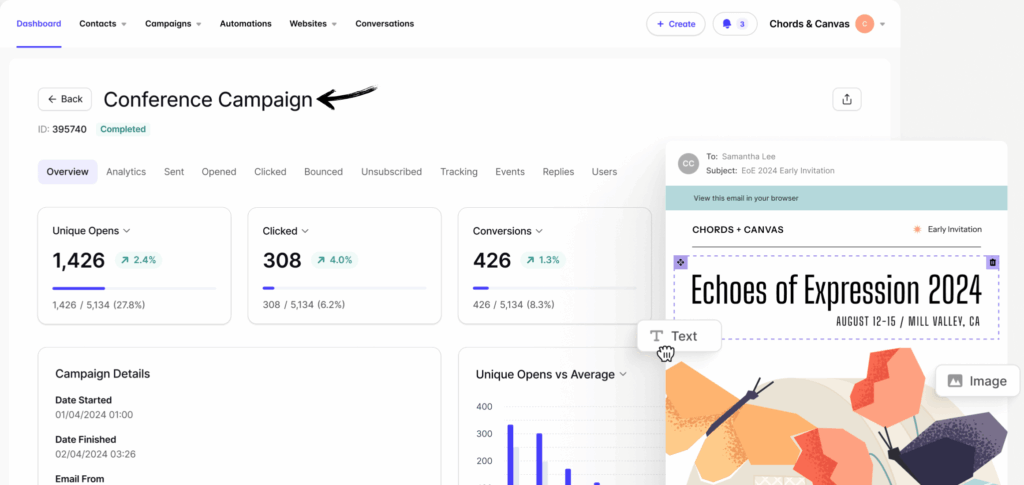
Task: Open the Conversions metric dropdown
Action: pos(539,230)
